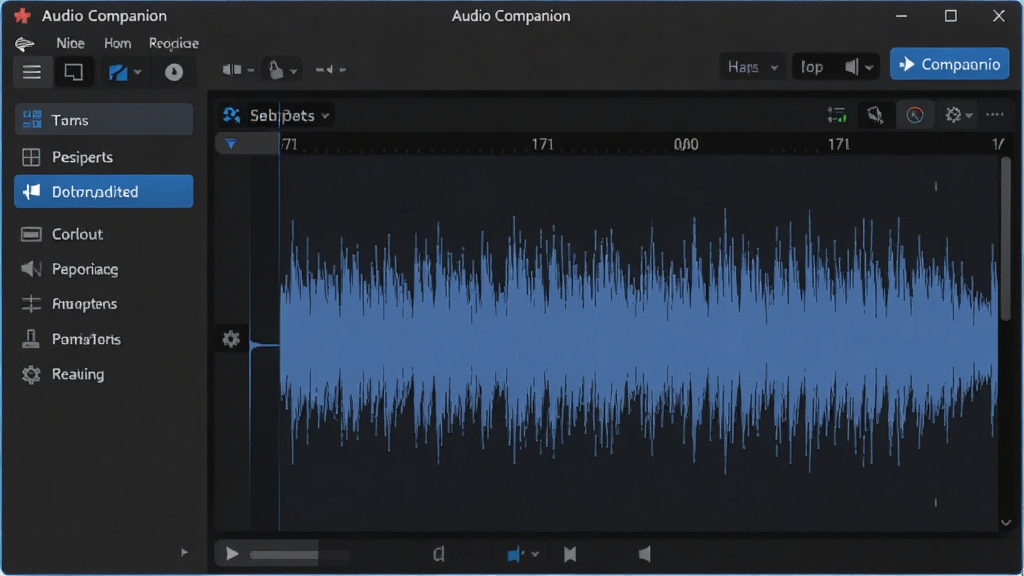Image resolution: width=1024 pixels, height=576 pixels.
Task: Click the bookmark marker icon in transport
Action: pyautogui.click(x=569, y=554)
